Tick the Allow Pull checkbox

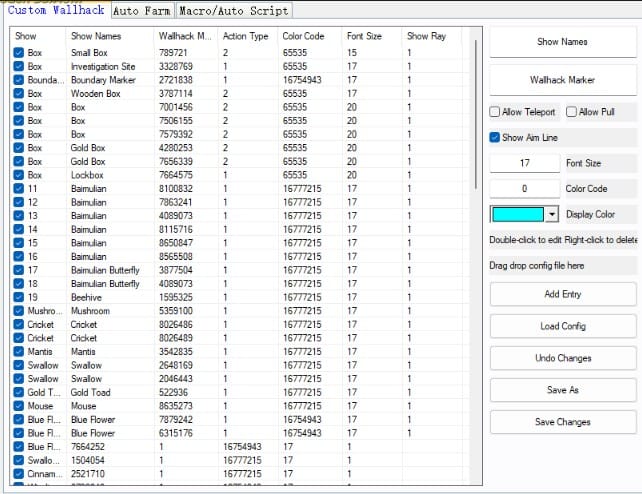tap(572, 112)
